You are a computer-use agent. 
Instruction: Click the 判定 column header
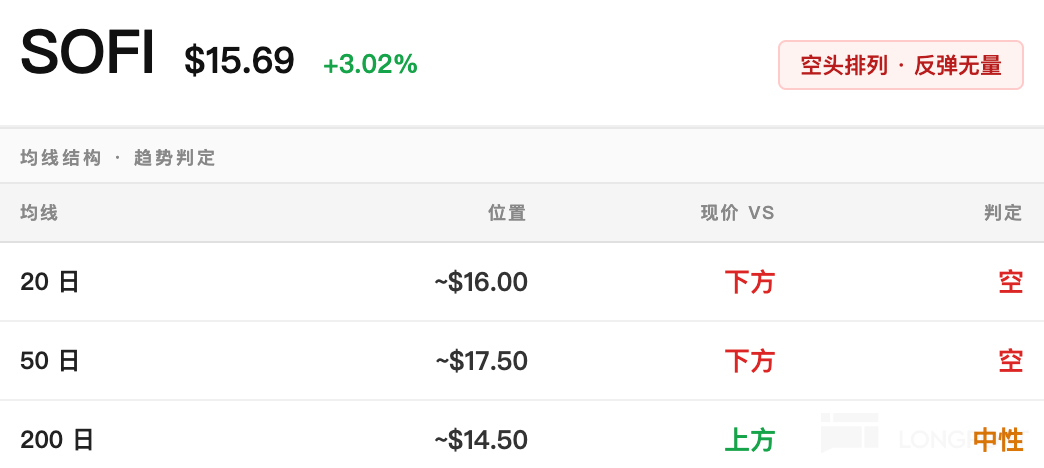tap(1003, 213)
